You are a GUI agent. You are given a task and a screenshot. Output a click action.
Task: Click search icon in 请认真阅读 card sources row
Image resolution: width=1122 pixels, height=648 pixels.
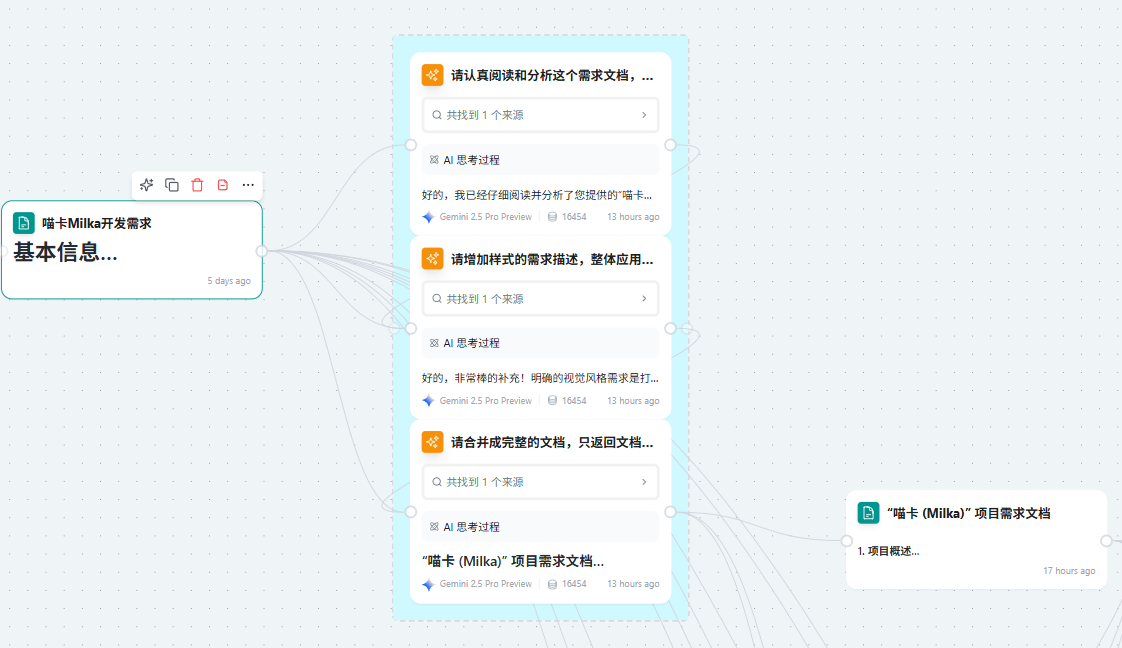pyautogui.click(x=436, y=115)
